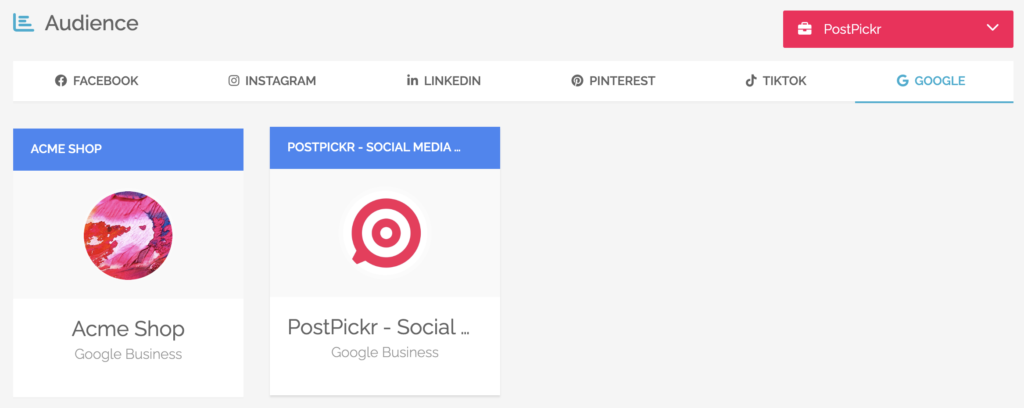1024x408 pixels.
Task: Click the Audience chart icon in the header
Action: tap(24, 22)
